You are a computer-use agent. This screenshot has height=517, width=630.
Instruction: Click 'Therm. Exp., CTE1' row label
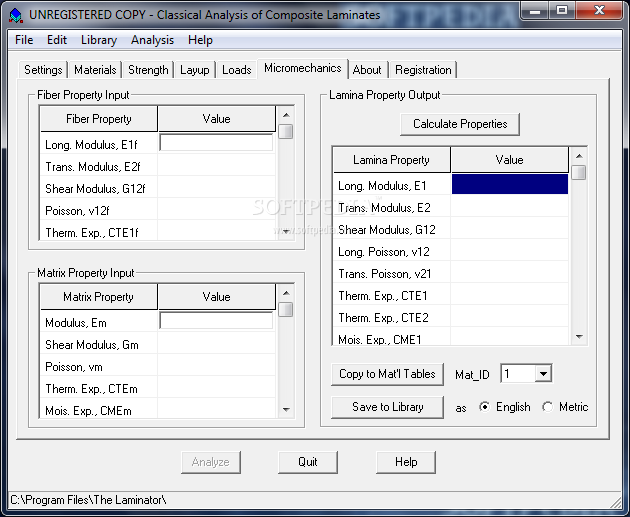point(382,296)
